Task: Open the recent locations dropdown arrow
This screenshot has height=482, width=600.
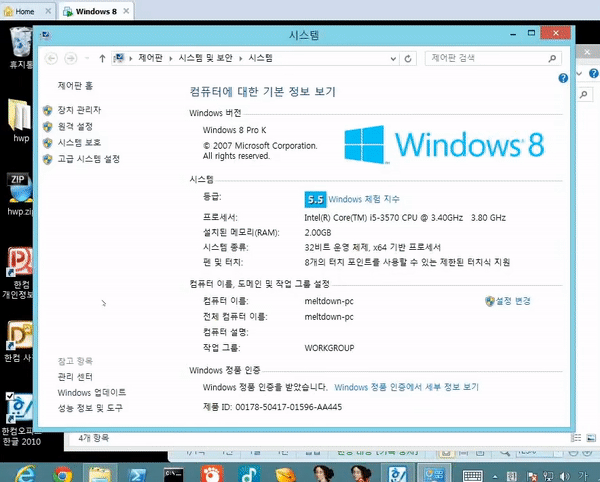Action: pos(87,58)
